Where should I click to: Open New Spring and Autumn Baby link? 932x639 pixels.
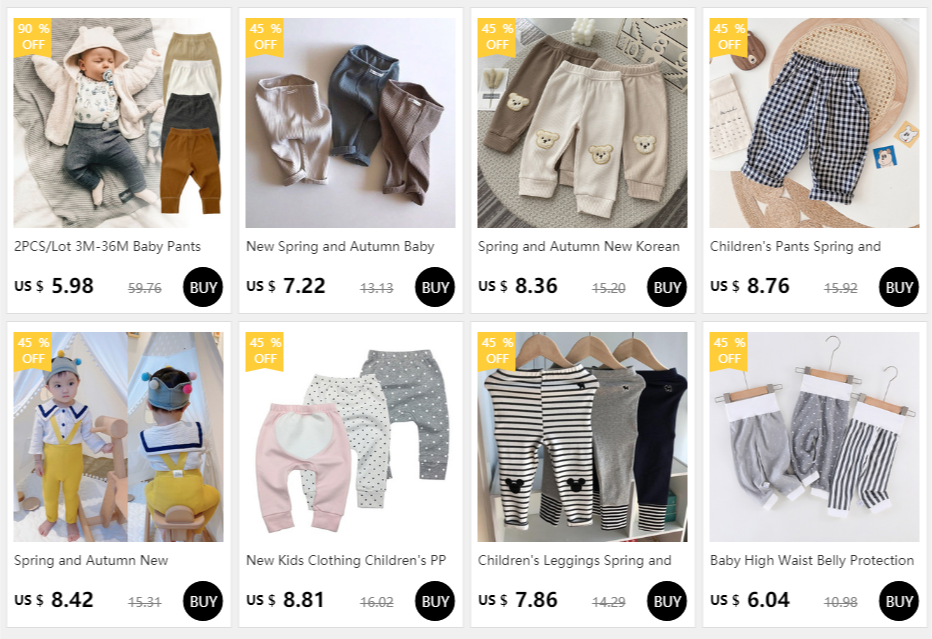point(340,247)
